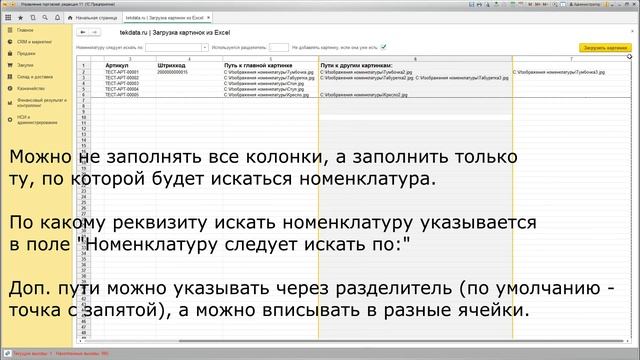Open Финансовый результат и контроллинг section
The width and height of the screenshot is (640, 360).
[41, 102]
